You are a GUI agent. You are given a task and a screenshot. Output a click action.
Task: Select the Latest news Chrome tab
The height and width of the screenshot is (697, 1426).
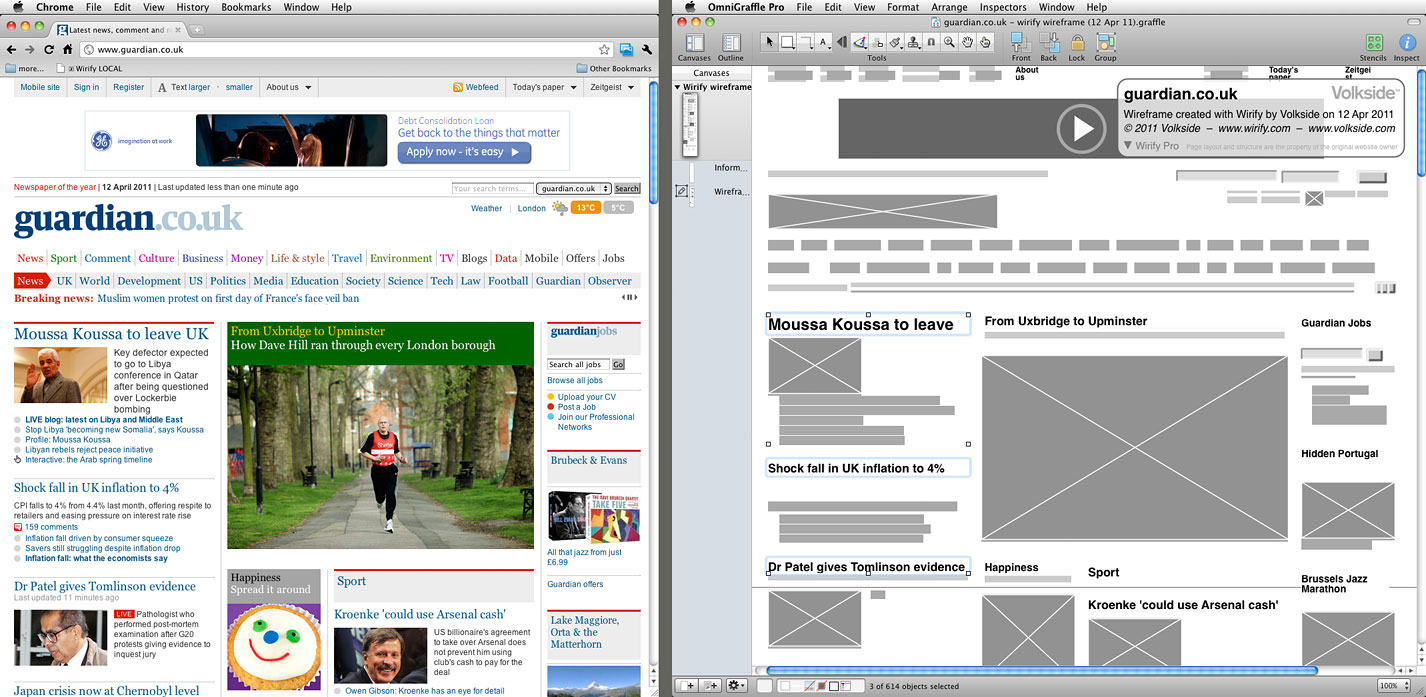pyautogui.click(x=118, y=30)
